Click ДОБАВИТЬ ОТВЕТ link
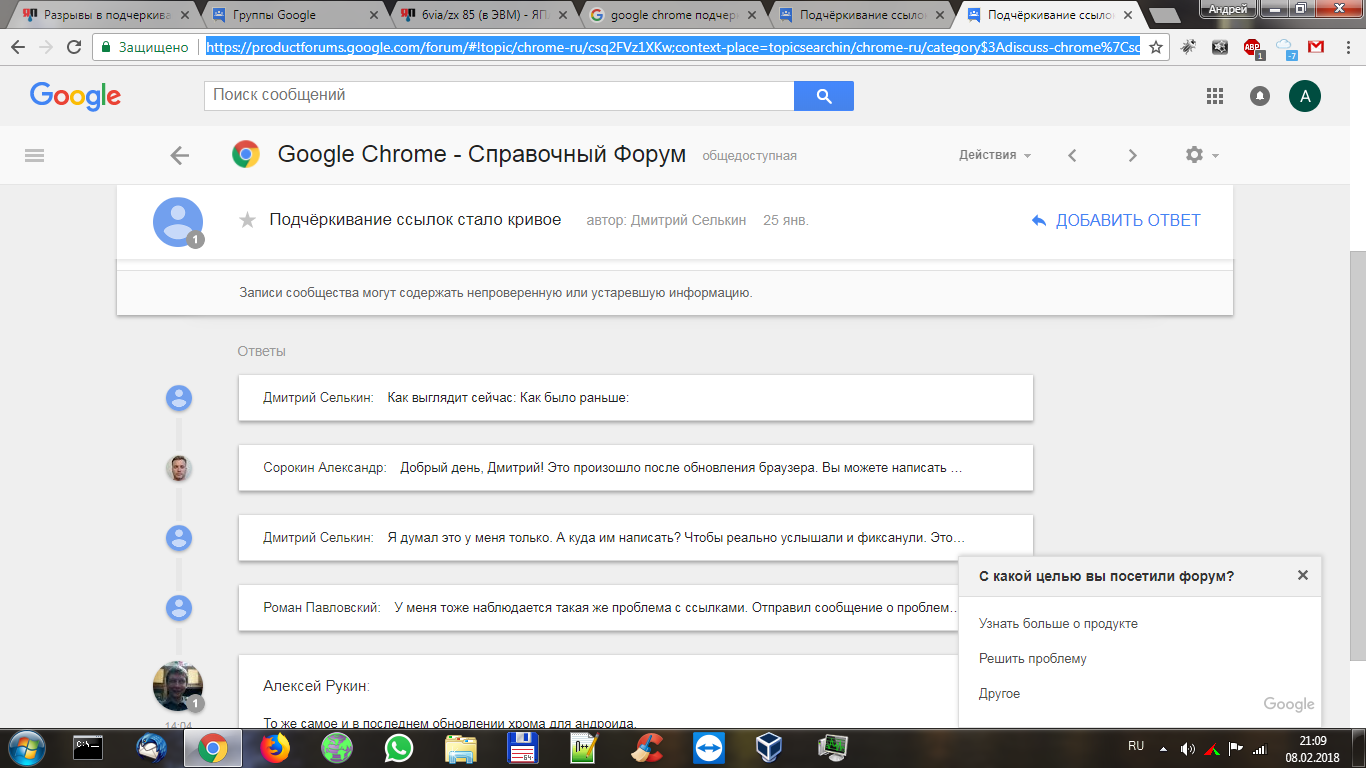The height and width of the screenshot is (768, 1366). [x=1116, y=220]
